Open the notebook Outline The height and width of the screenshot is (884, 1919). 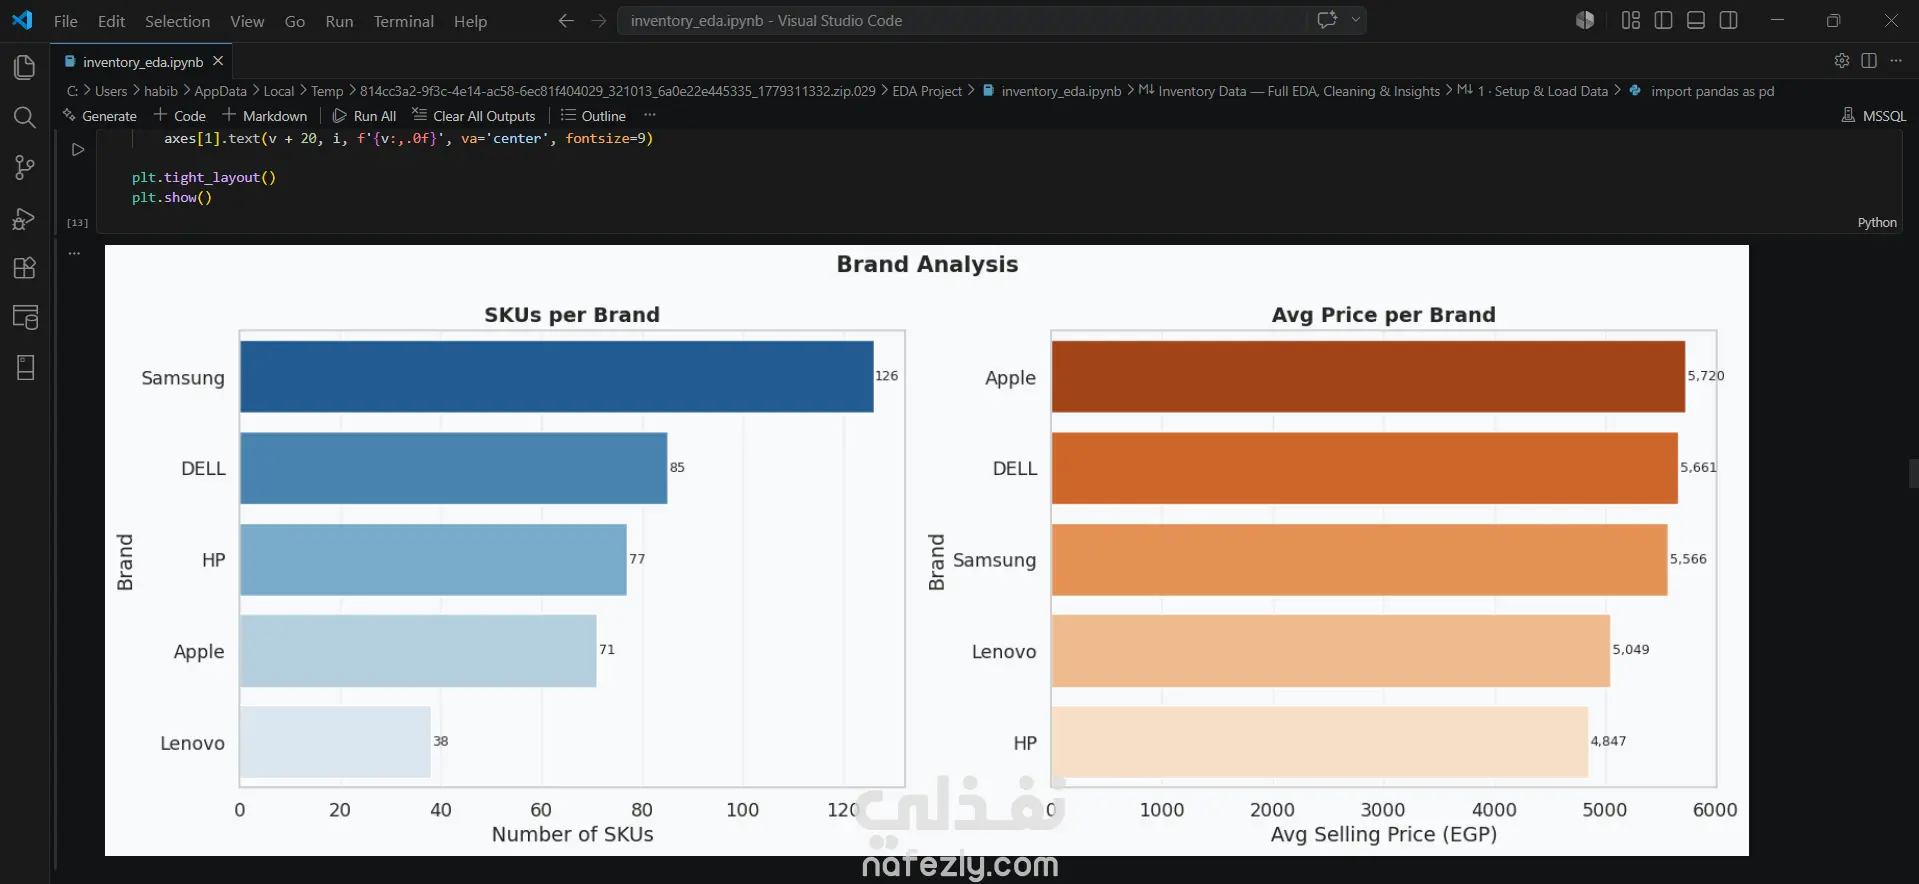click(593, 116)
